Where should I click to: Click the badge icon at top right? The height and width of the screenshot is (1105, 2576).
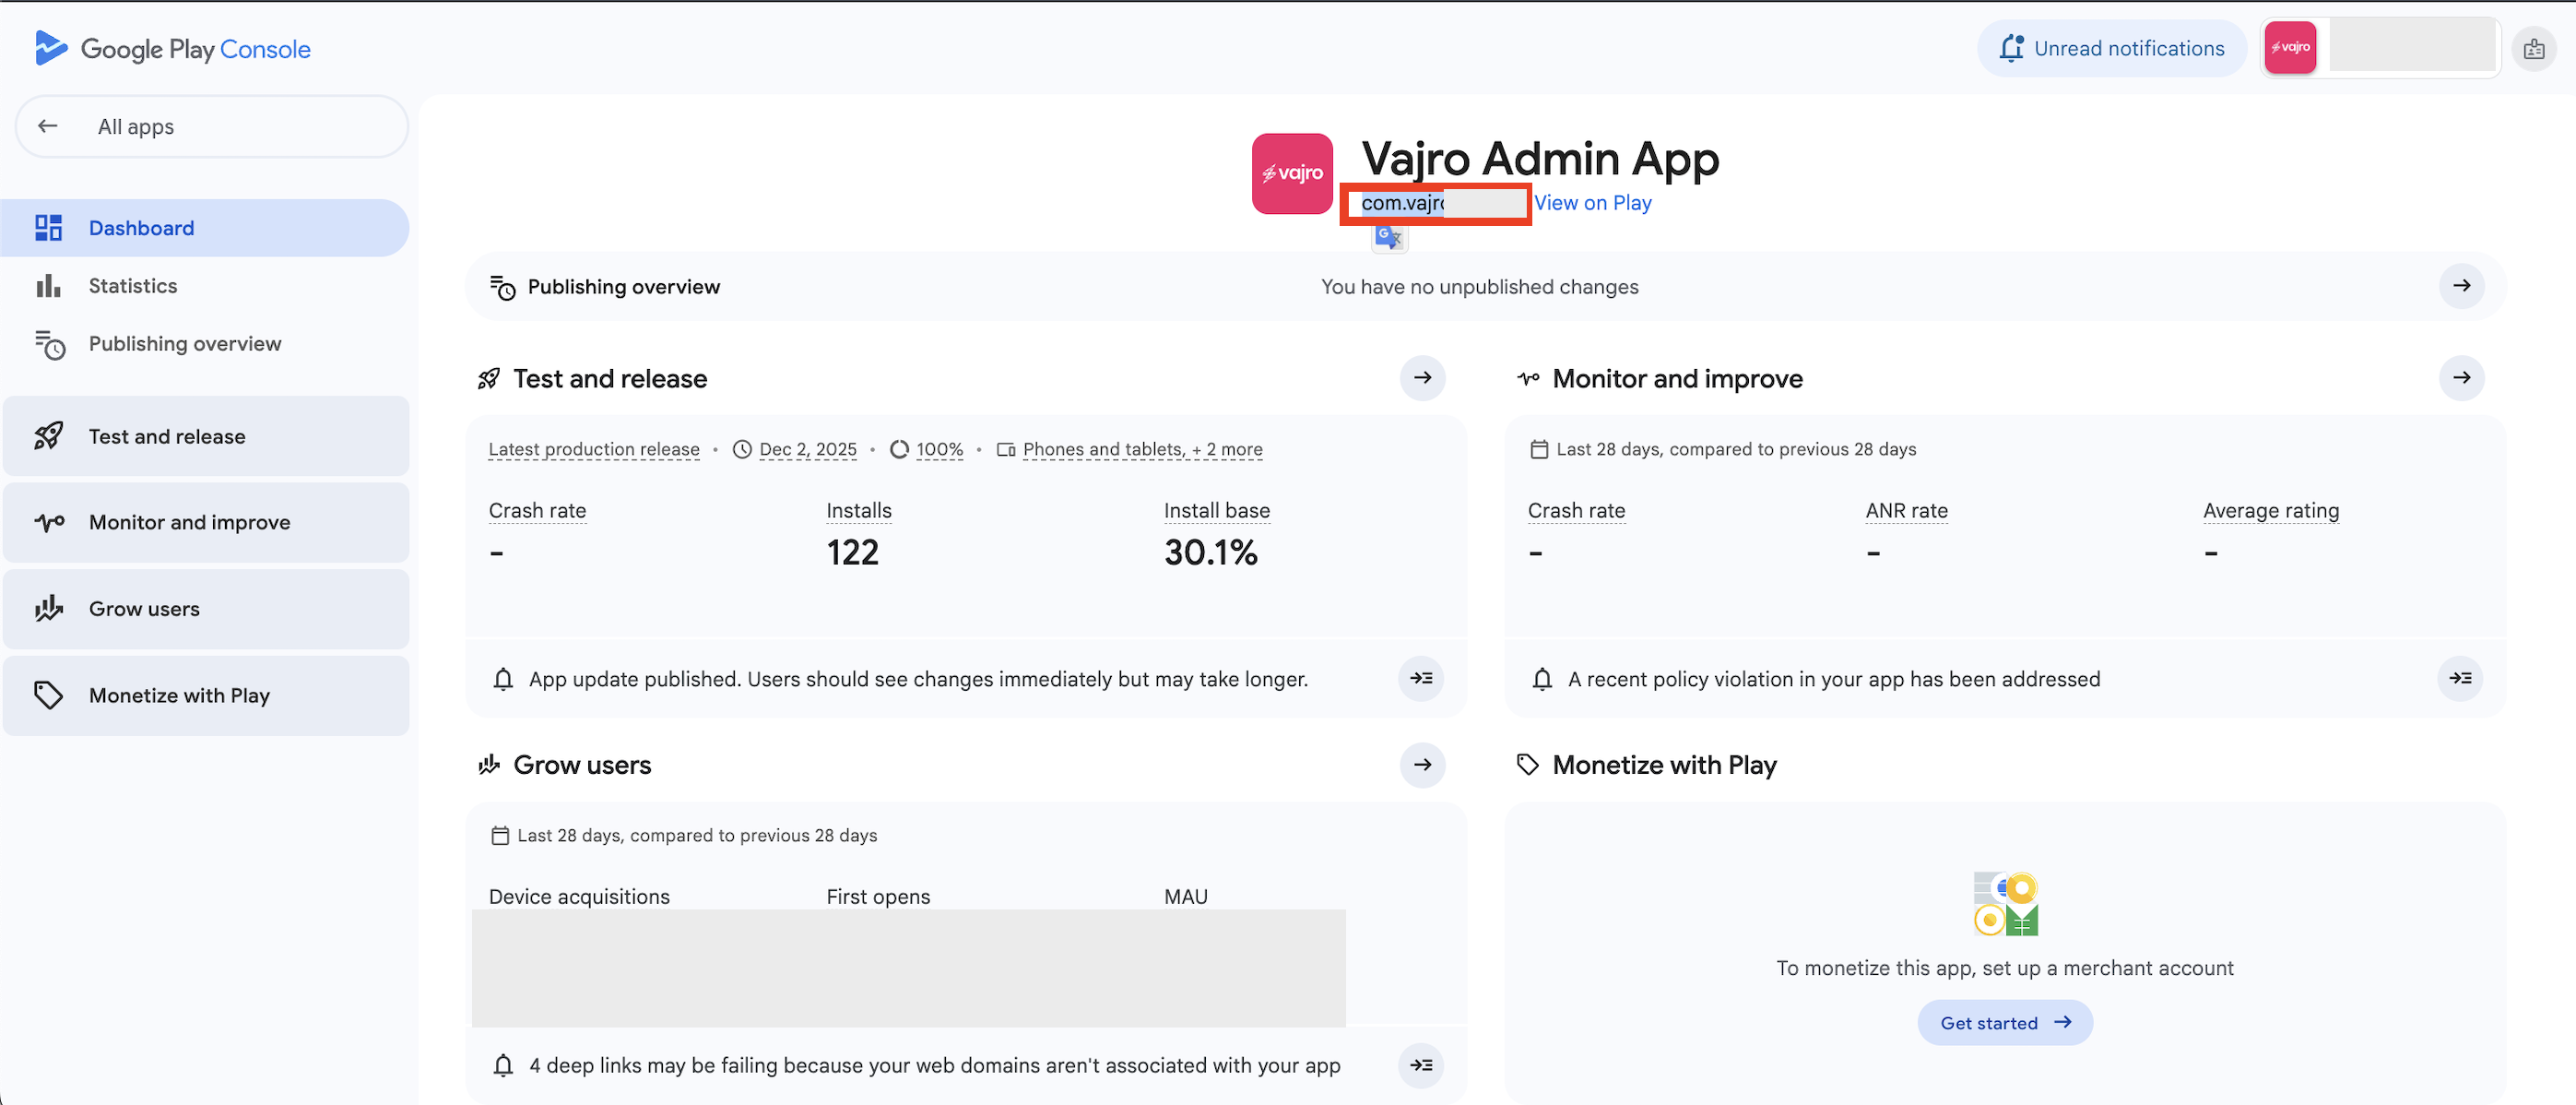pyautogui.click(x=2533, y=48)
